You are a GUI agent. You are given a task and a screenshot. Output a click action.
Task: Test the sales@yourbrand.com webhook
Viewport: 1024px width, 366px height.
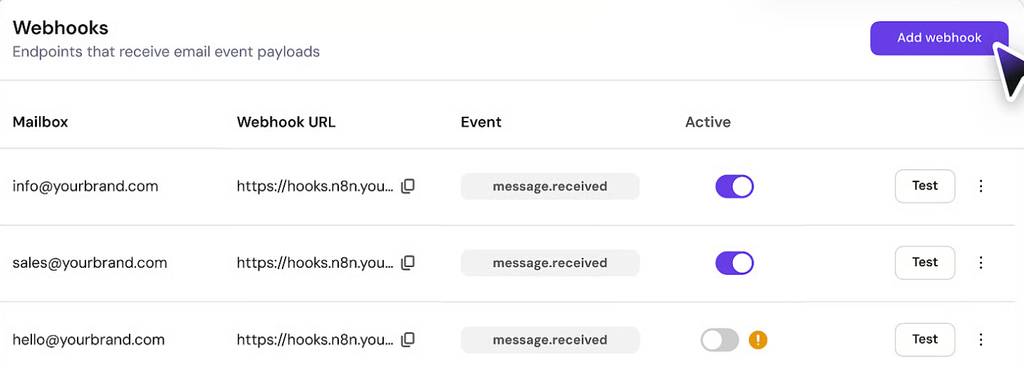click(925, 263)
